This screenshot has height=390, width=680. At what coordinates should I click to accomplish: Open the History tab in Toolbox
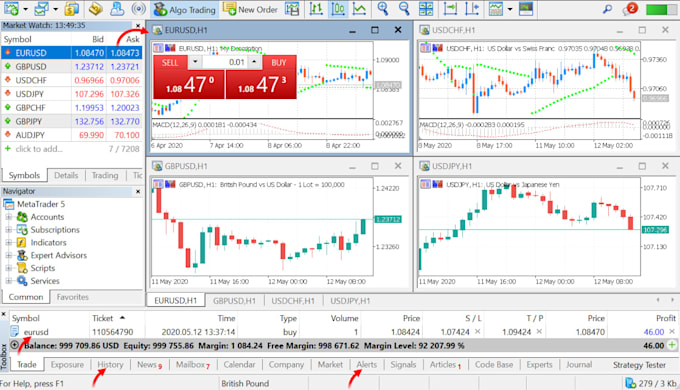tap(110, 364)
